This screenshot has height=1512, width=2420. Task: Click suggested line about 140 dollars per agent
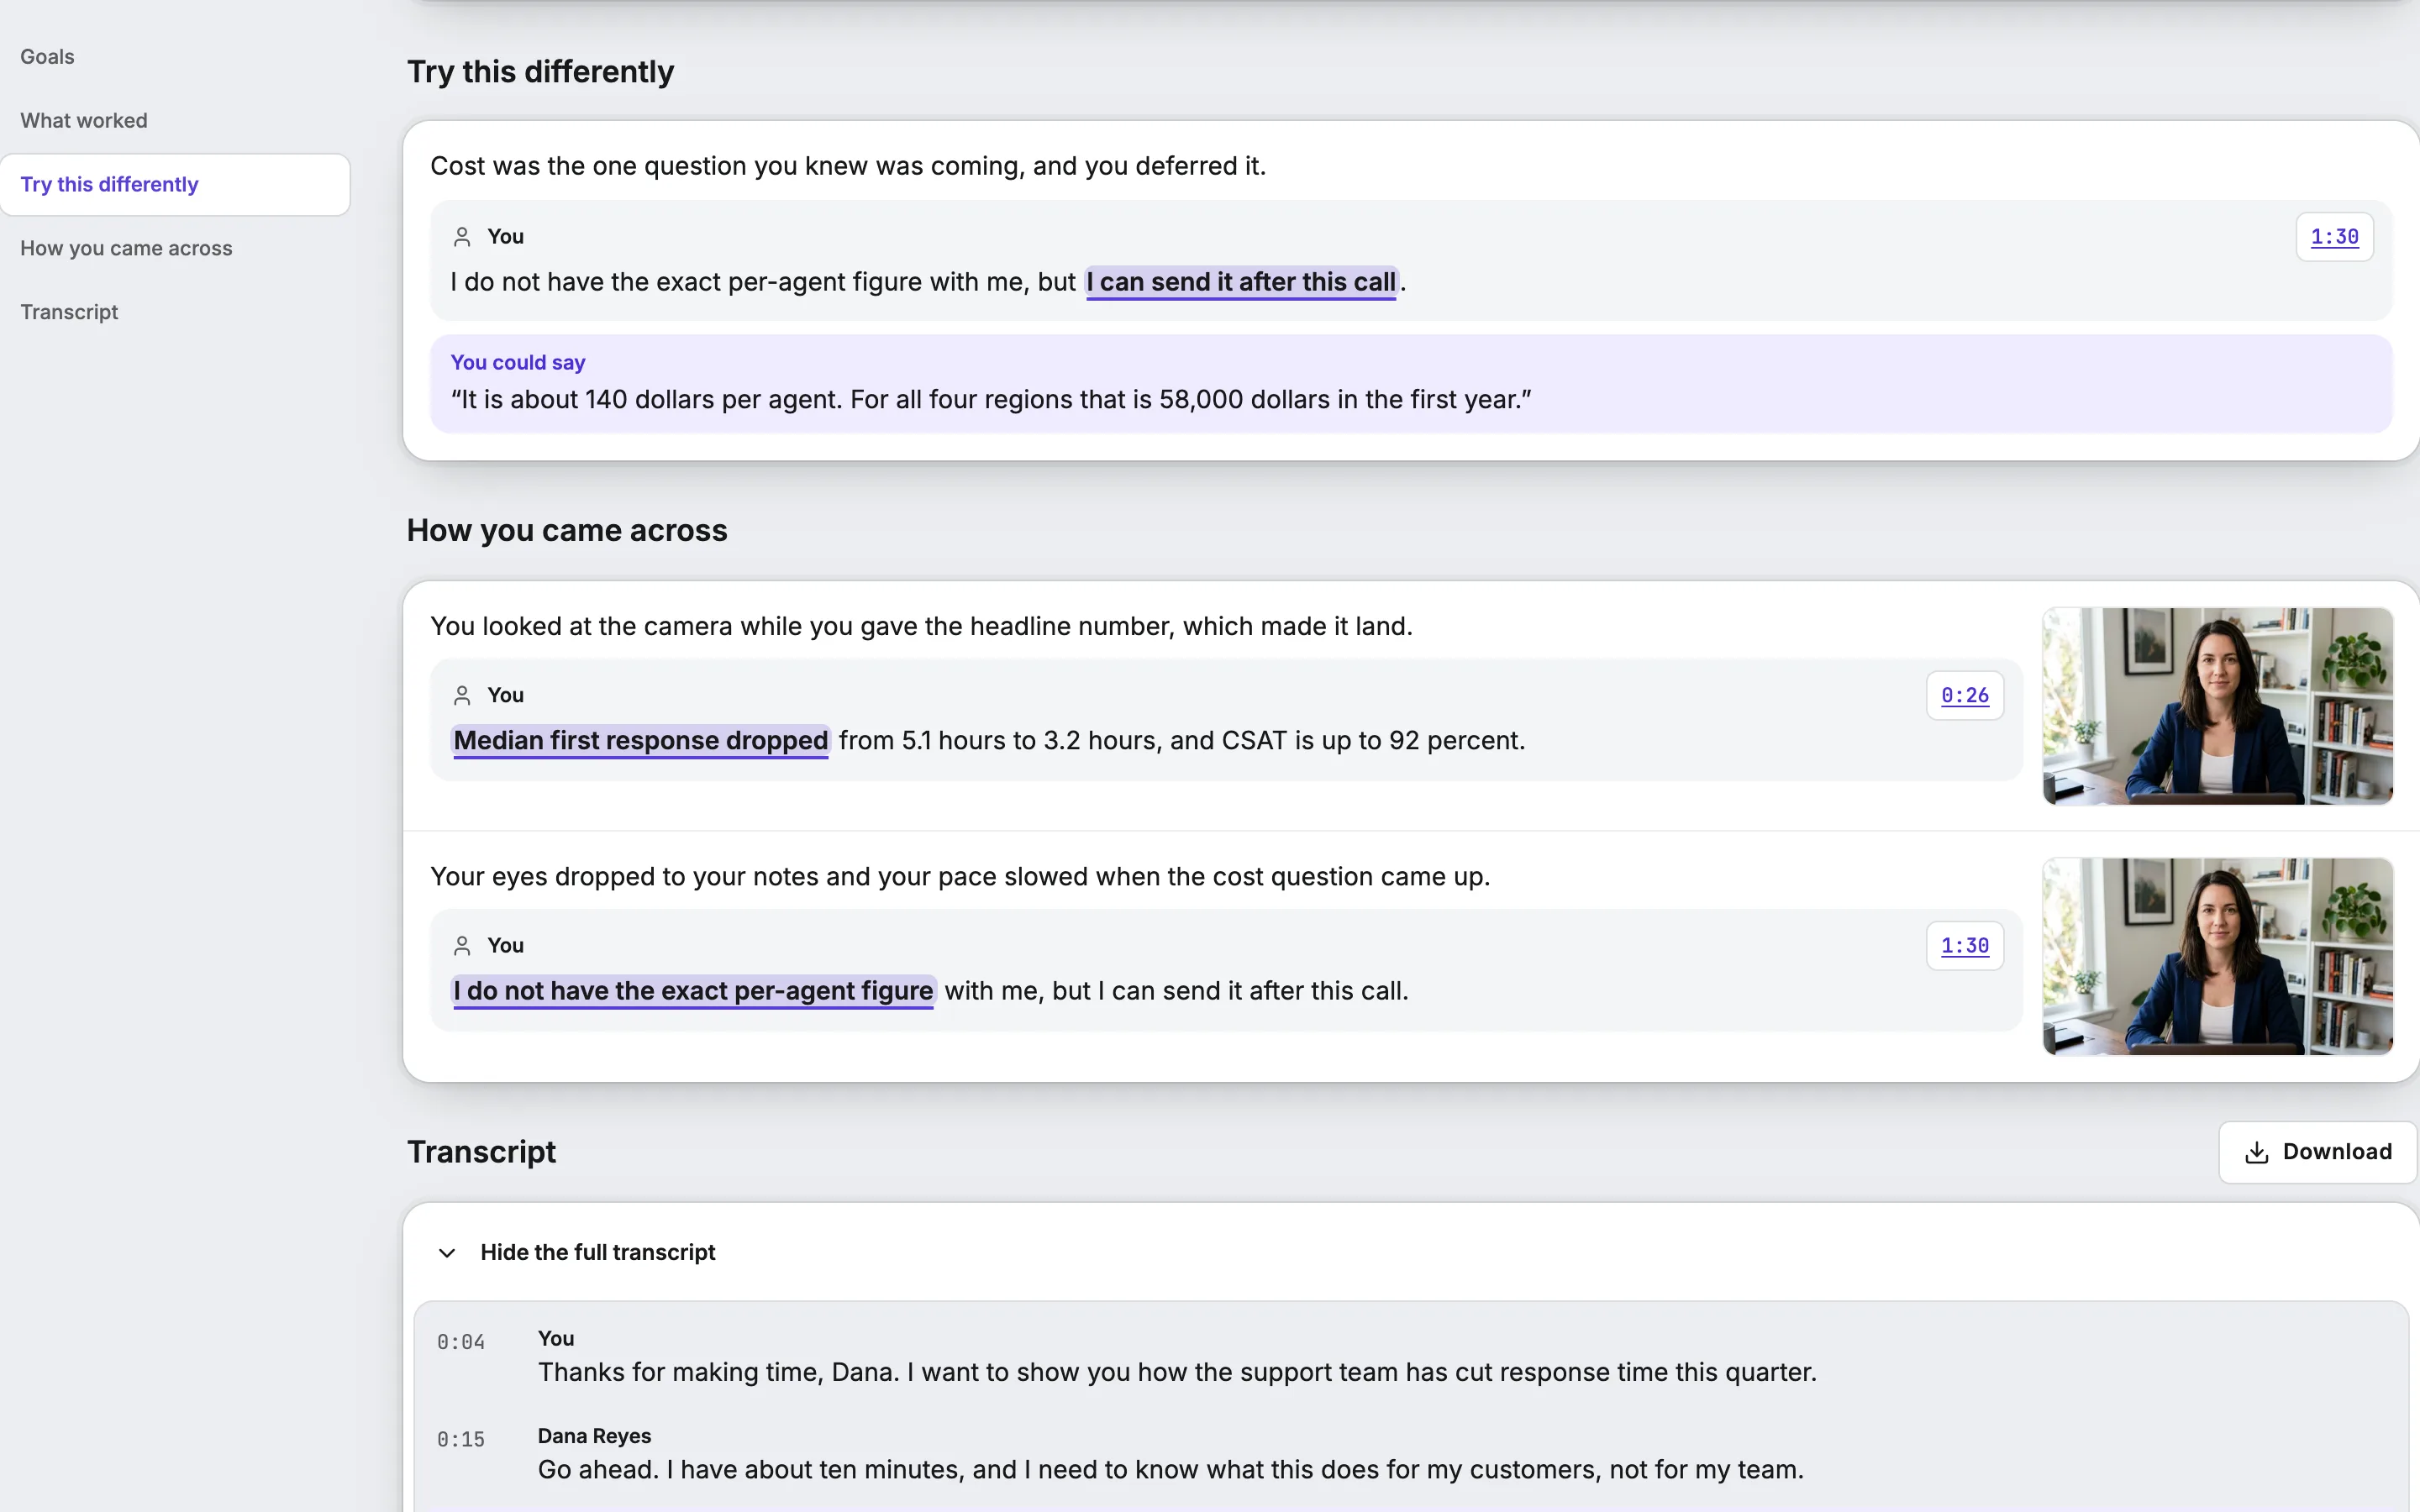[991, 400]
